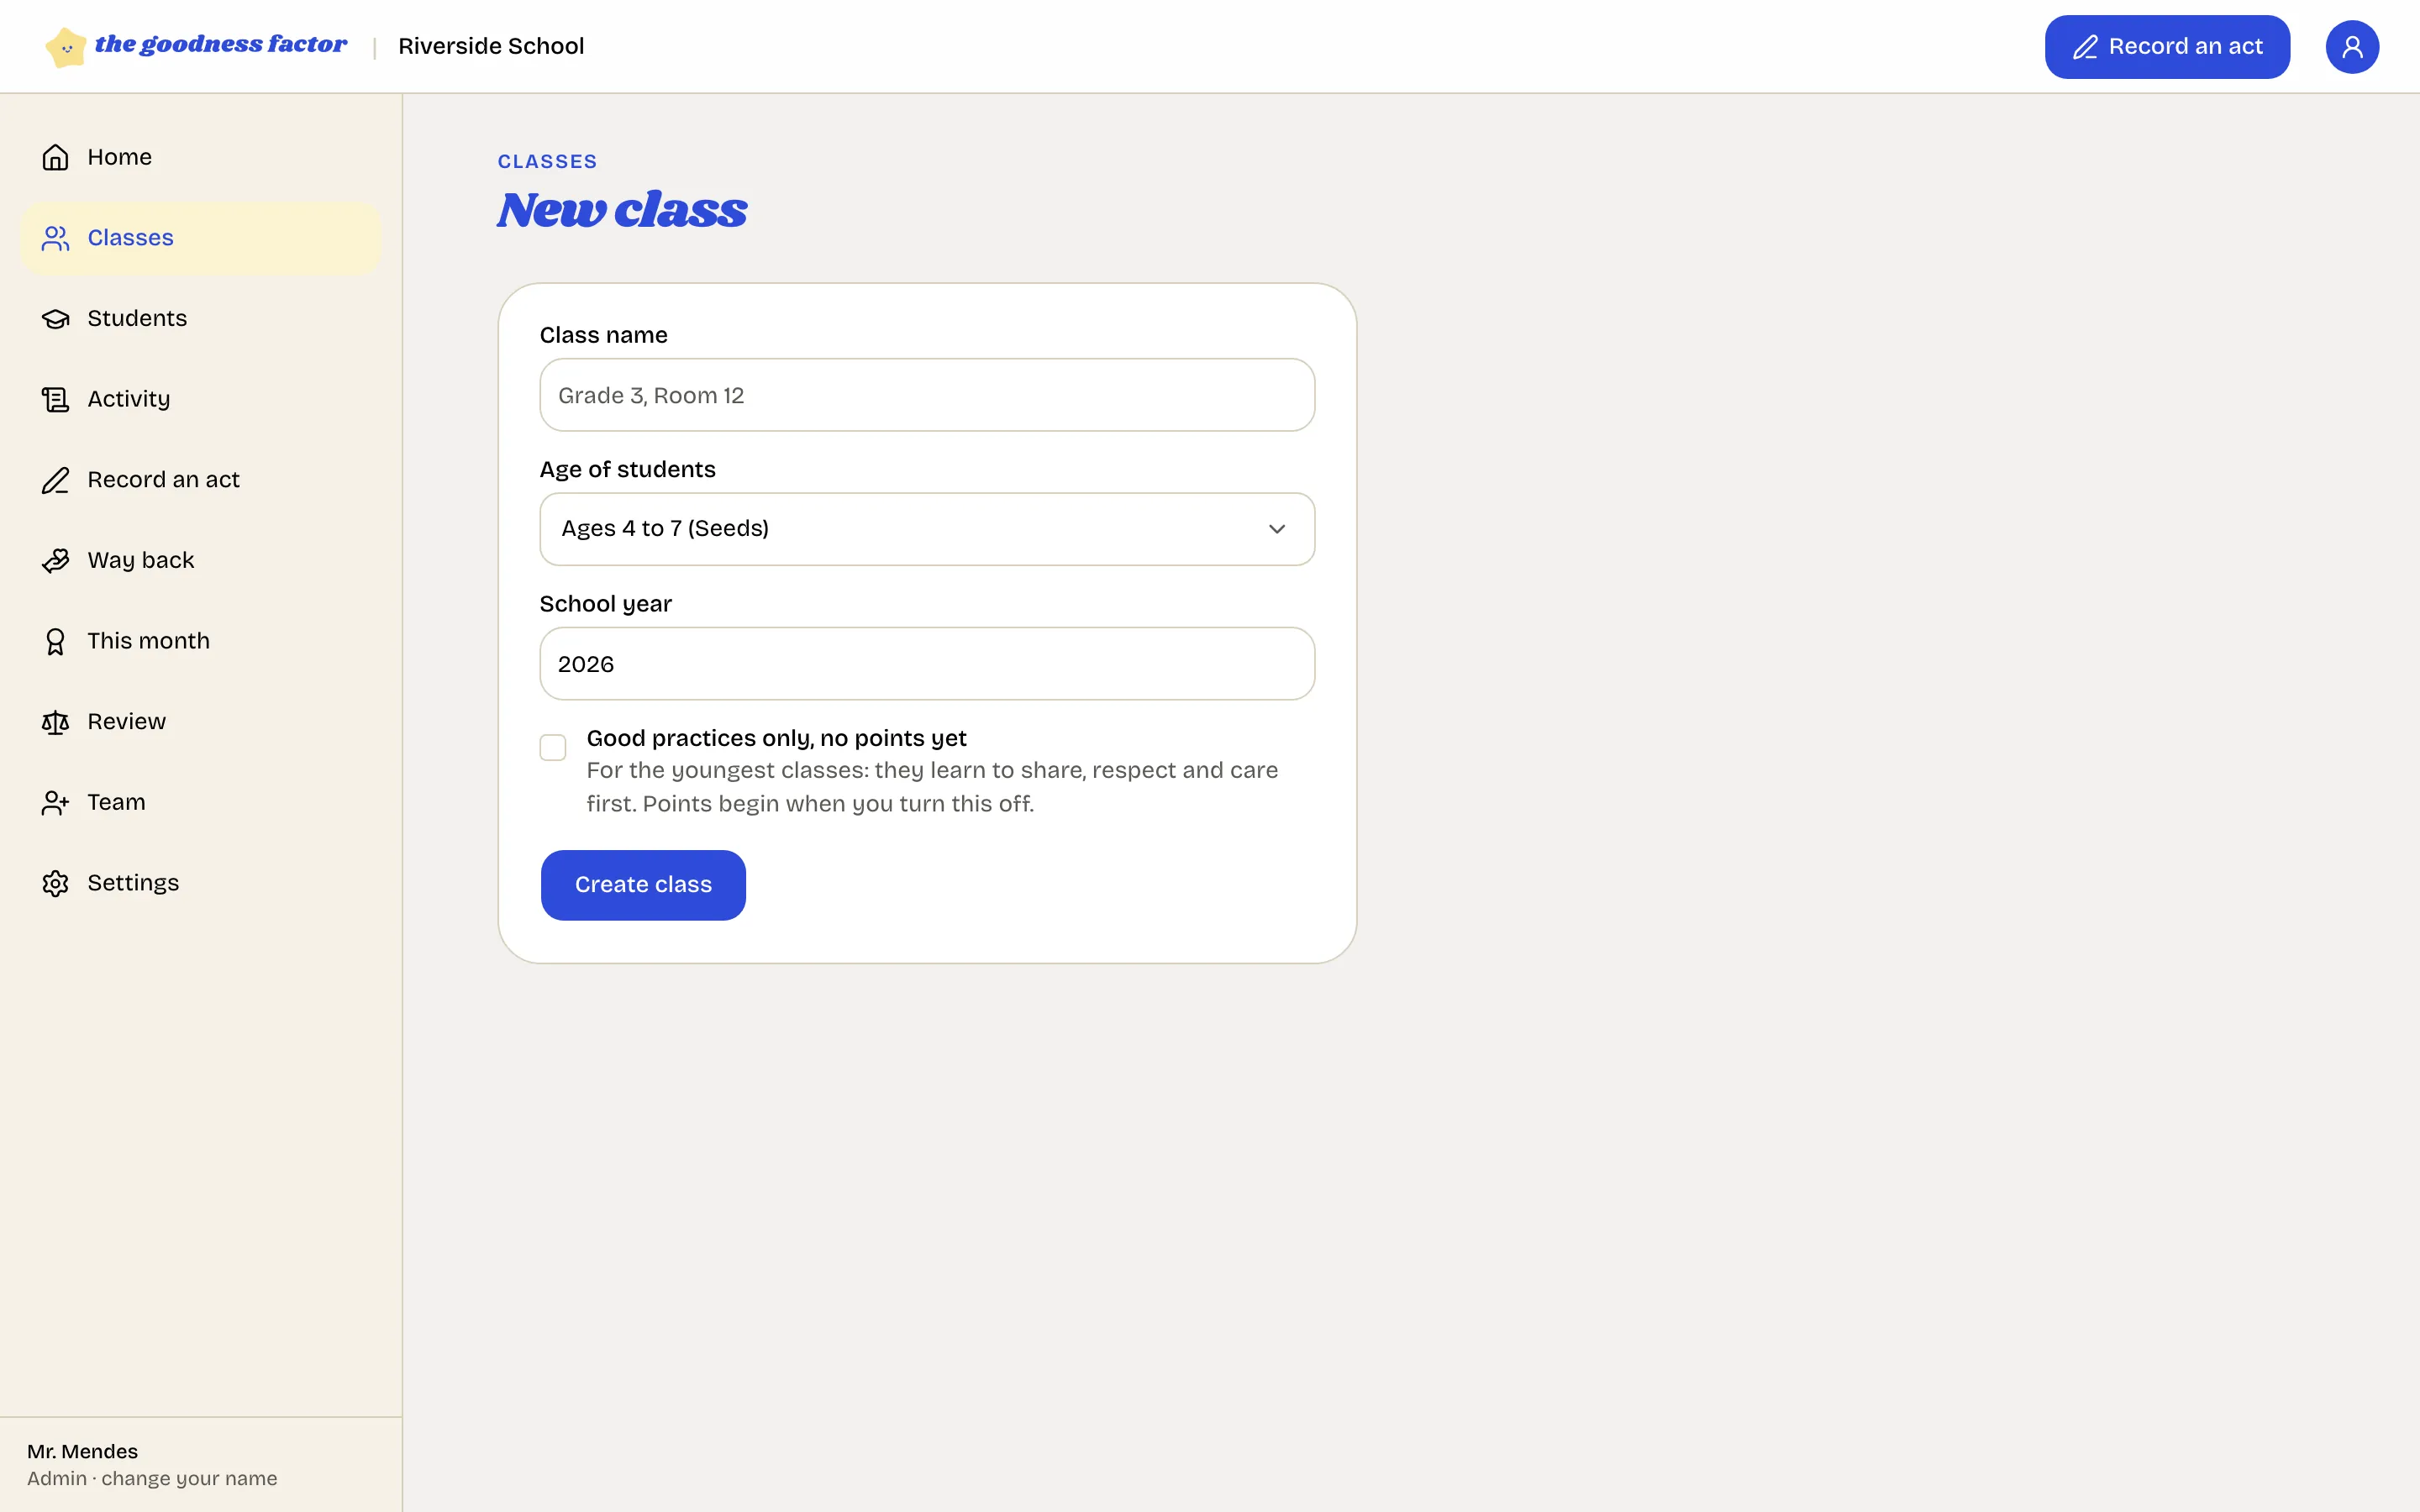Click the Activity scroll icon
The image size is (2420, 1512).
[x=55, y=399]
